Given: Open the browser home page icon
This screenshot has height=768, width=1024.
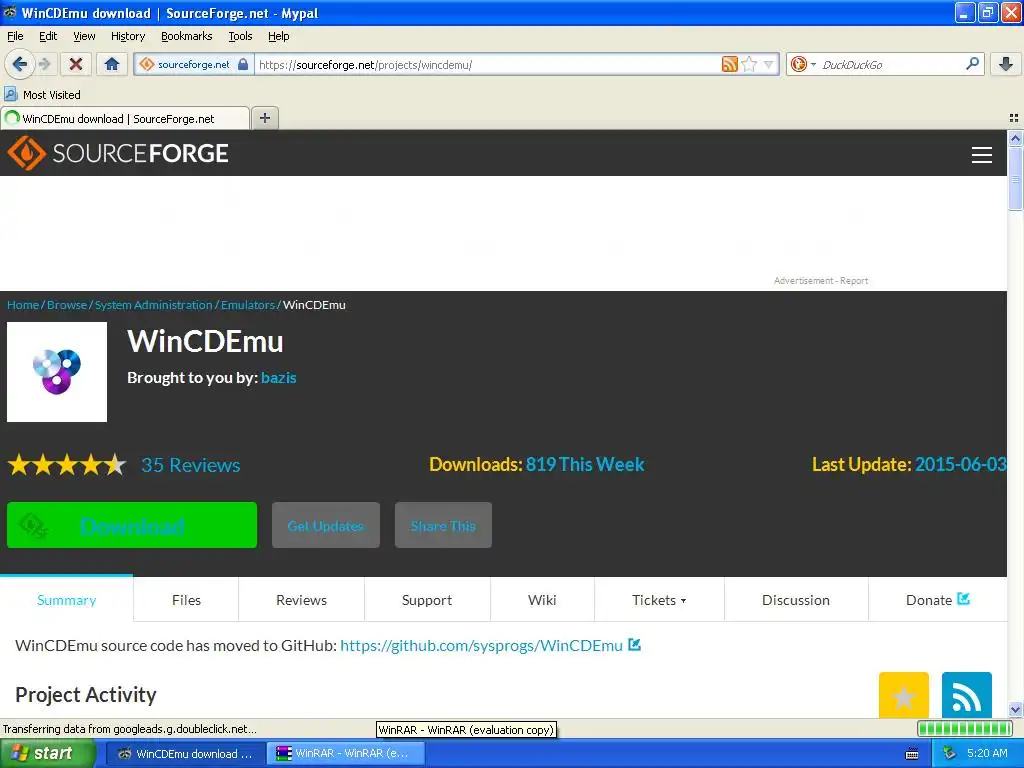Looking at the screenshot, I should pos(112,64).
